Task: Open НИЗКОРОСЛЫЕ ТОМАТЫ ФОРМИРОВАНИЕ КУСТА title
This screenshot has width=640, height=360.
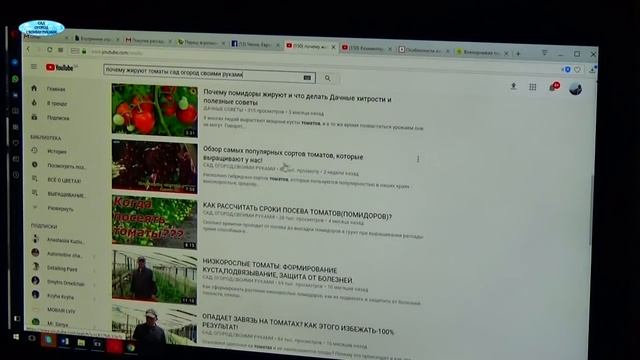Action: pos(277,271)
